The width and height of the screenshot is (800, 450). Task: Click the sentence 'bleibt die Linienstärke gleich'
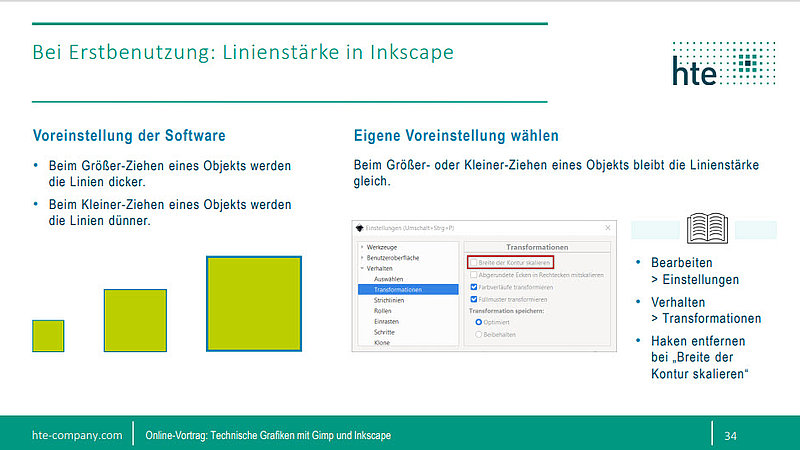tap(556, 172)
